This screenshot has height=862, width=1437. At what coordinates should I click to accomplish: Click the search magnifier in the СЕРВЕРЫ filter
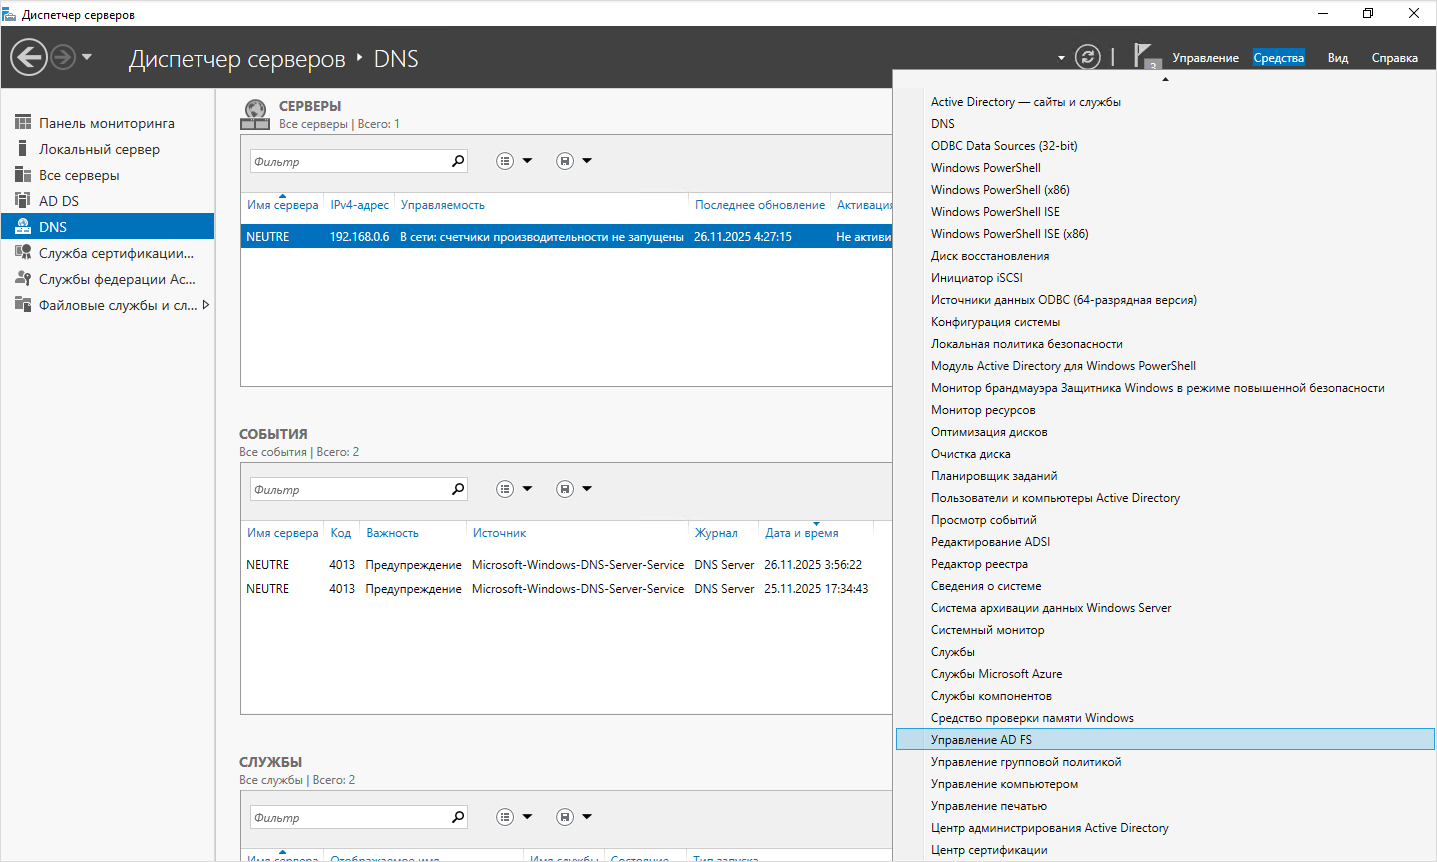(x=458, y=161)
